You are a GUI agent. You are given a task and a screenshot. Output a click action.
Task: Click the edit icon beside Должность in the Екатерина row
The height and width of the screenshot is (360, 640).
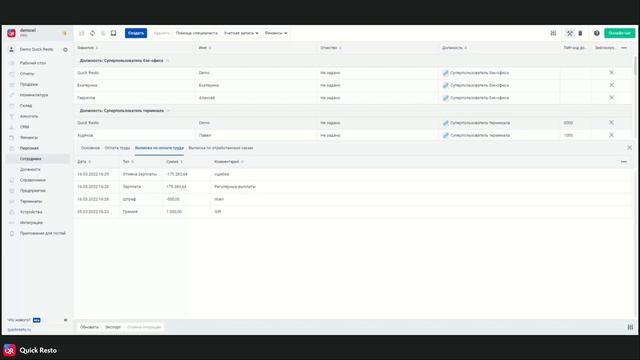click(x=446, y=85)
